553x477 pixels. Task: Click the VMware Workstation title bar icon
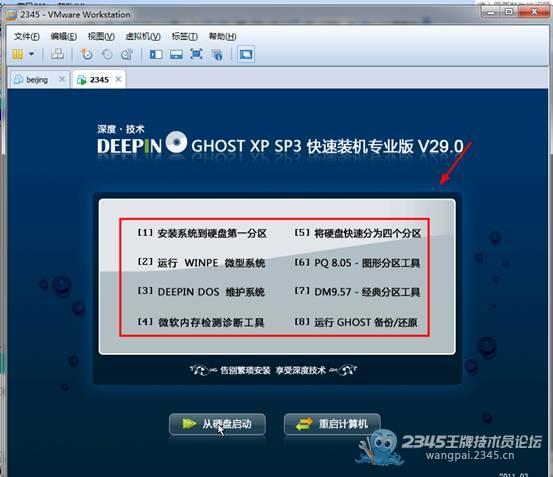pyautogui.click(x=11, y=15)
